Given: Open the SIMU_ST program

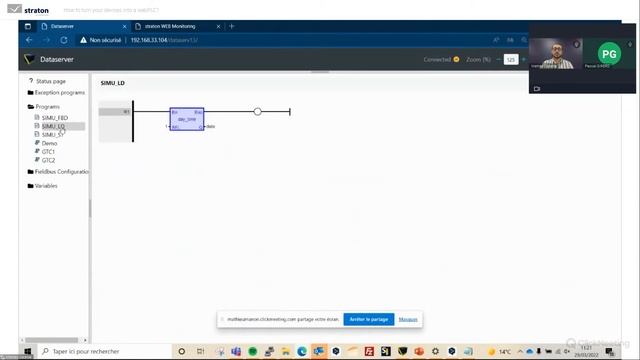Looking at the screenshot, I should 53,135.
